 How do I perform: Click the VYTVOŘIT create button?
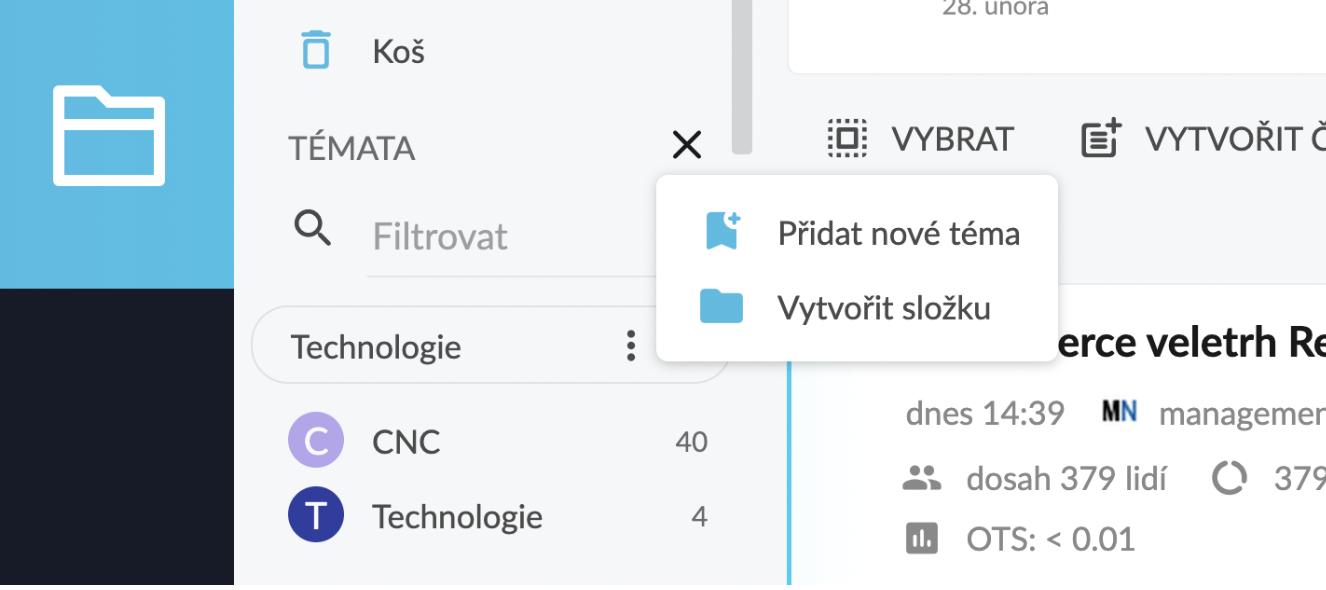pyautogui.click(x=1200, y=140)
